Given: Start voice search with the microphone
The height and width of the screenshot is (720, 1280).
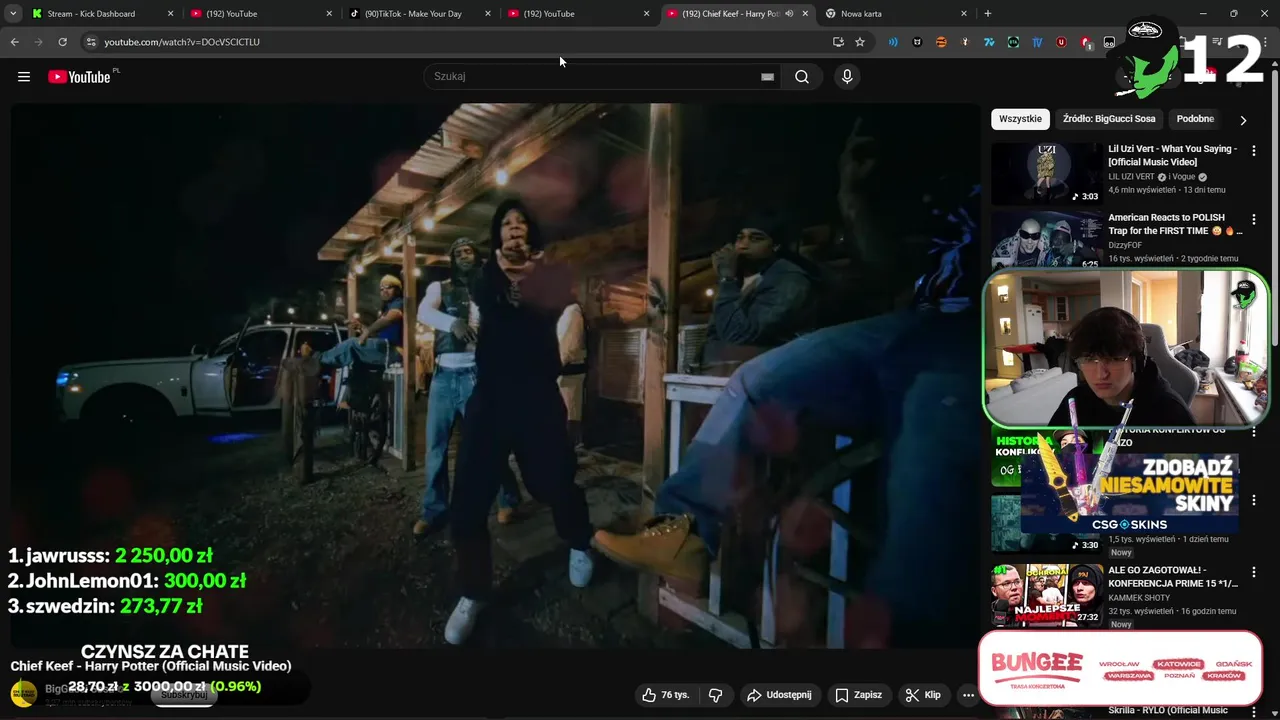Looking at the screenshot, I should click(x=847, y=77).
